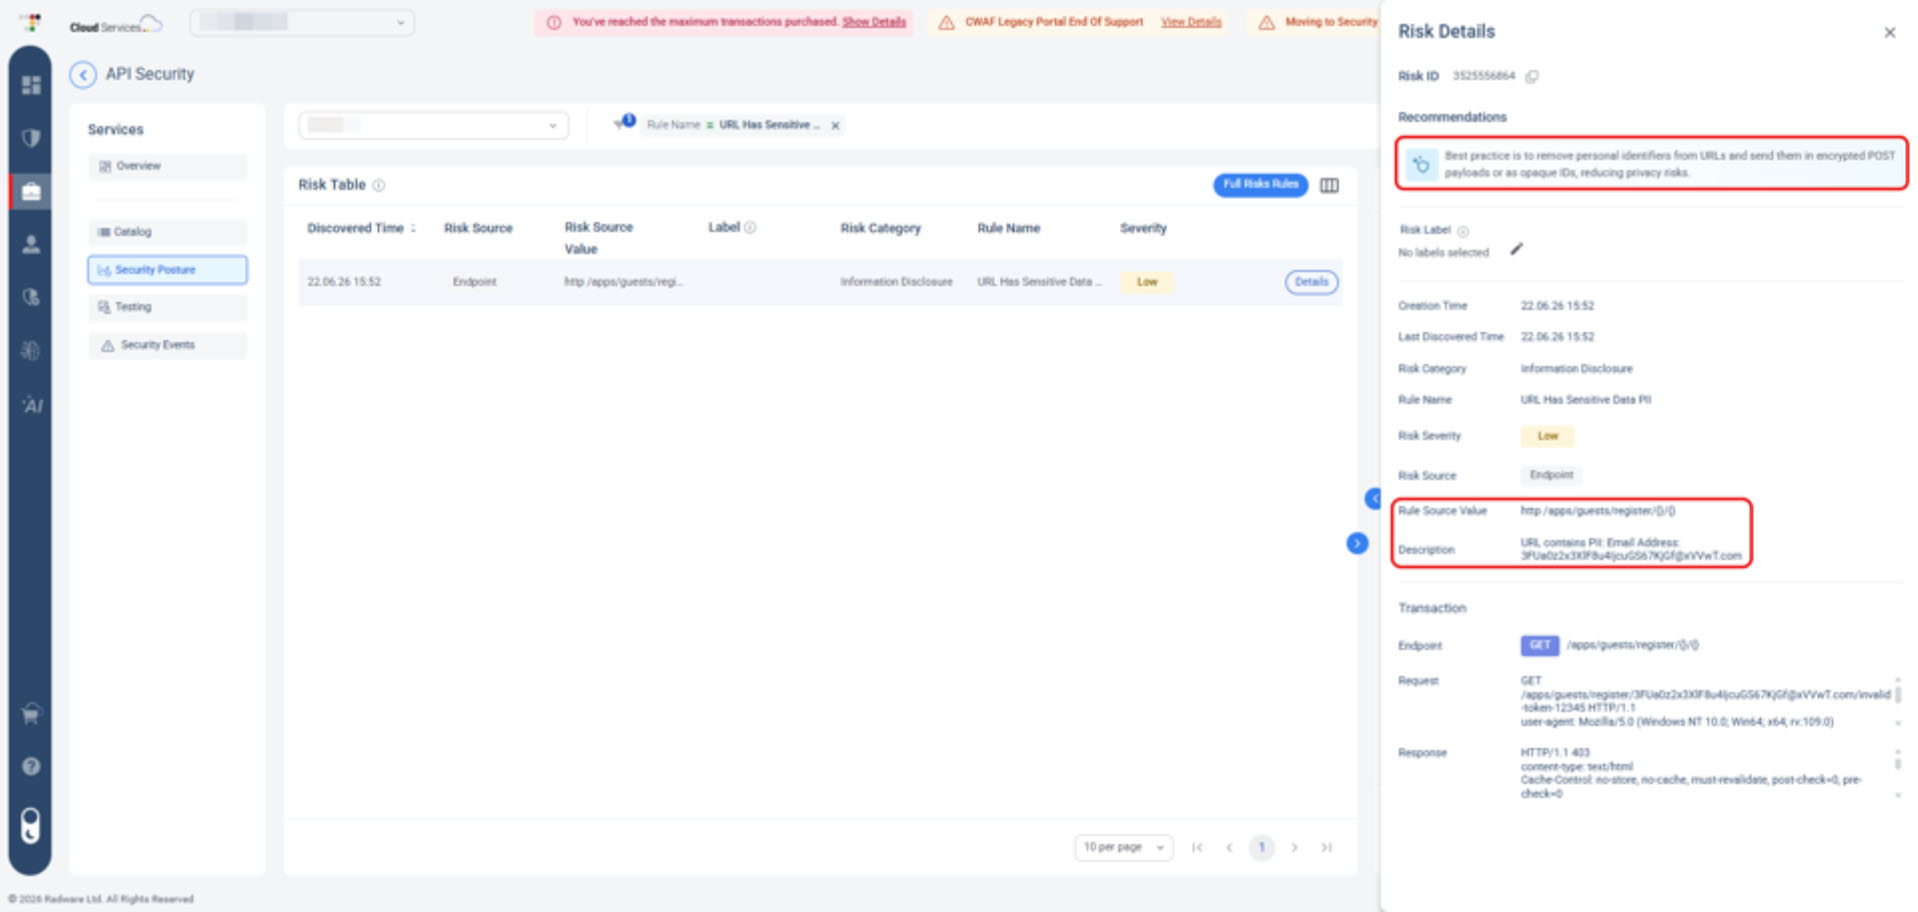
Task: Click the GET method badge in Transaction
Action: [x=1540, y=645]
